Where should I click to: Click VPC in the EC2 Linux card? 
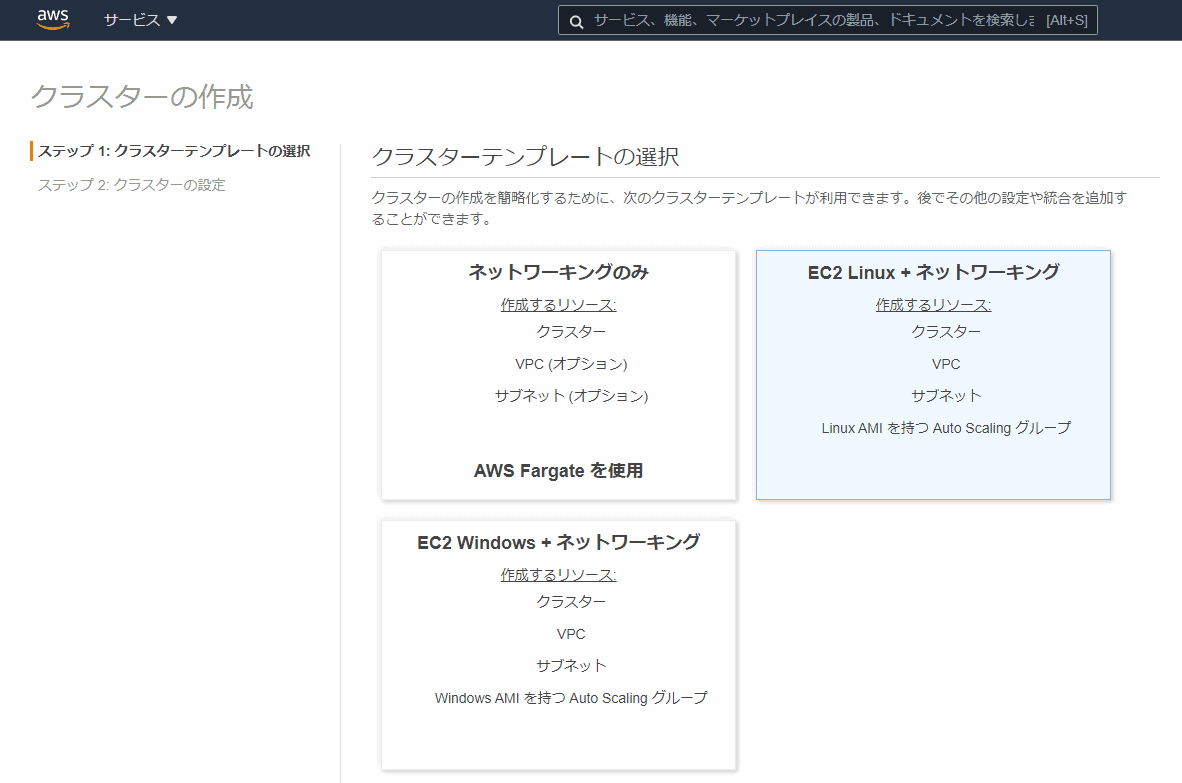coord(946,364)
